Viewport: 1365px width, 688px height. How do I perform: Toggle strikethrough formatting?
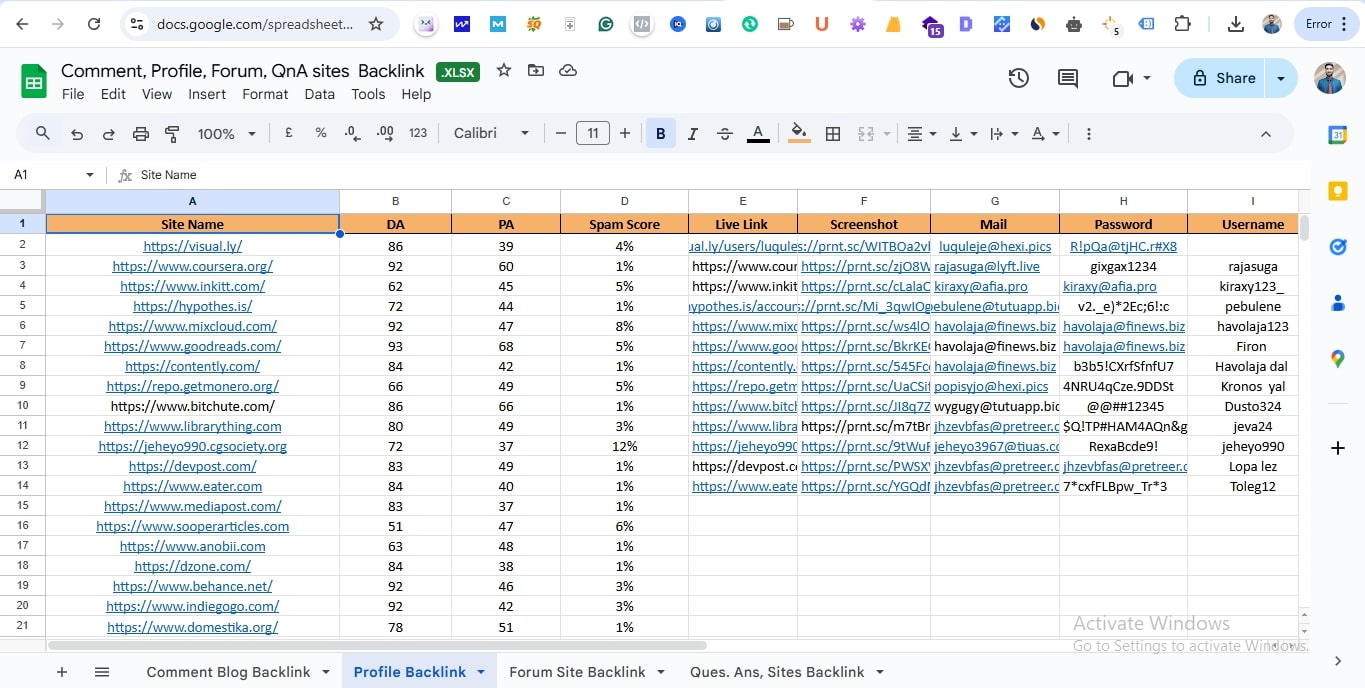[725, 134]
